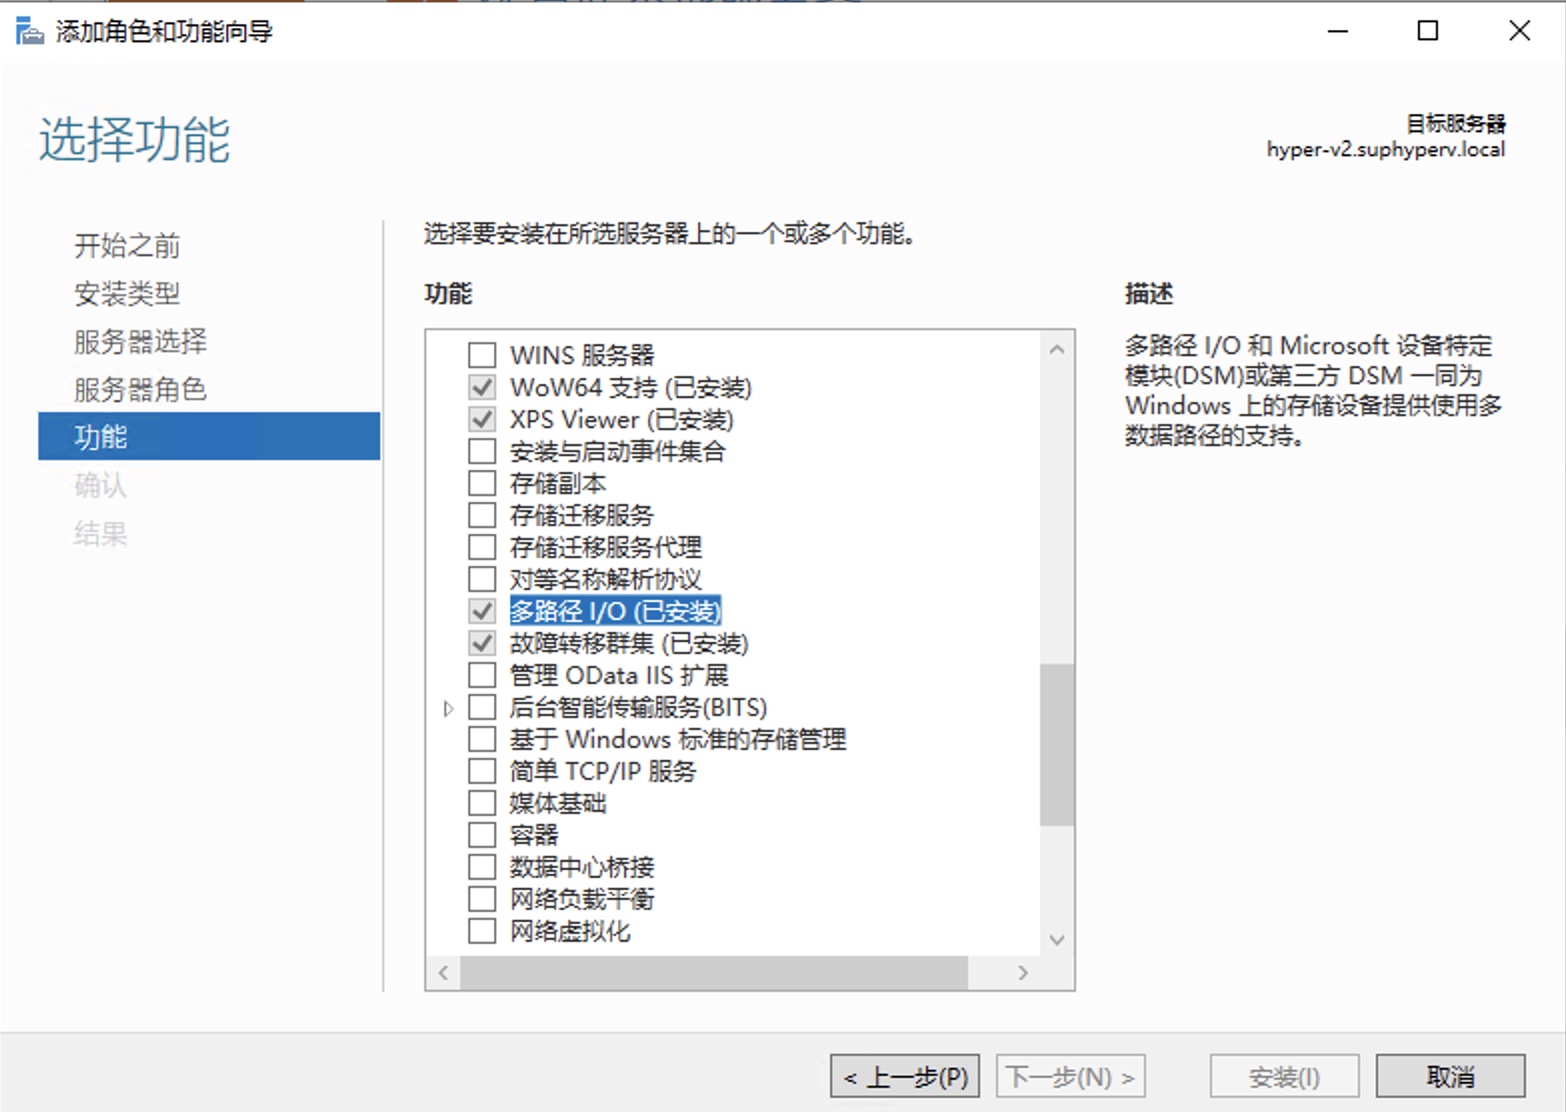Tick 存储迁移服务代理 checkbox
The height and width of the screenshot is (1112, 1566).
click(482, 547)
